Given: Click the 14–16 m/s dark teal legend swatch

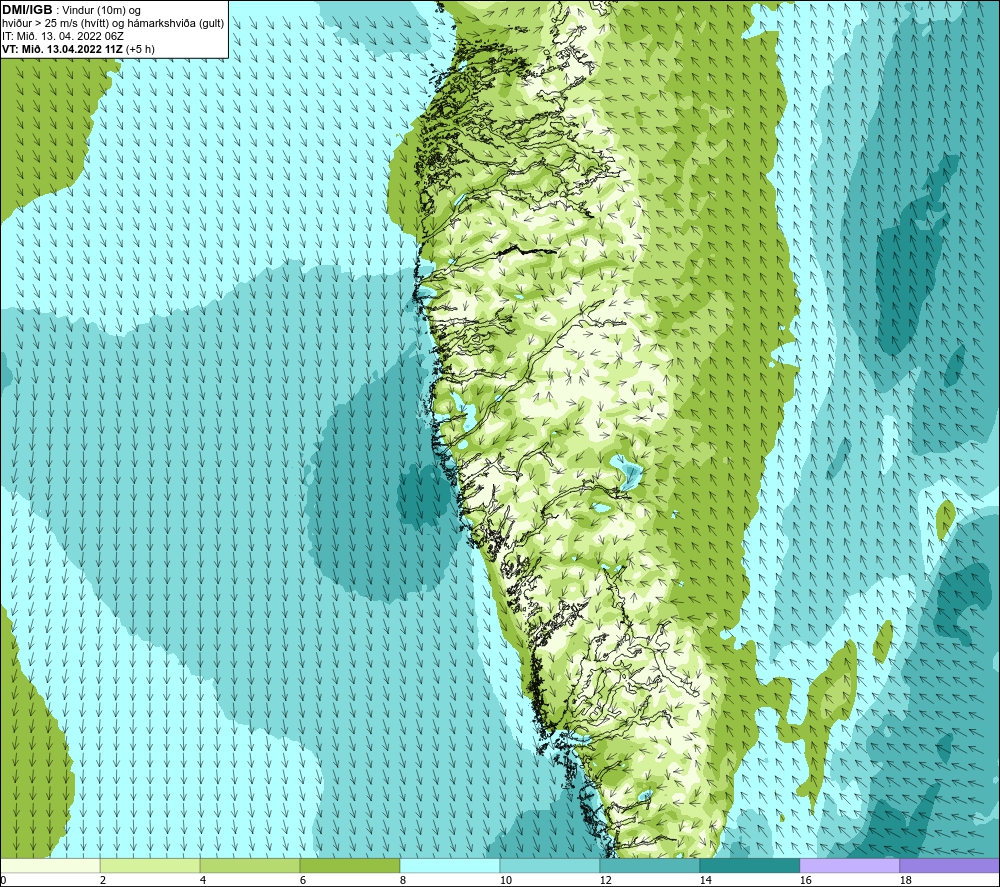Looking at the screenshot, I should (x=749, y=865).
